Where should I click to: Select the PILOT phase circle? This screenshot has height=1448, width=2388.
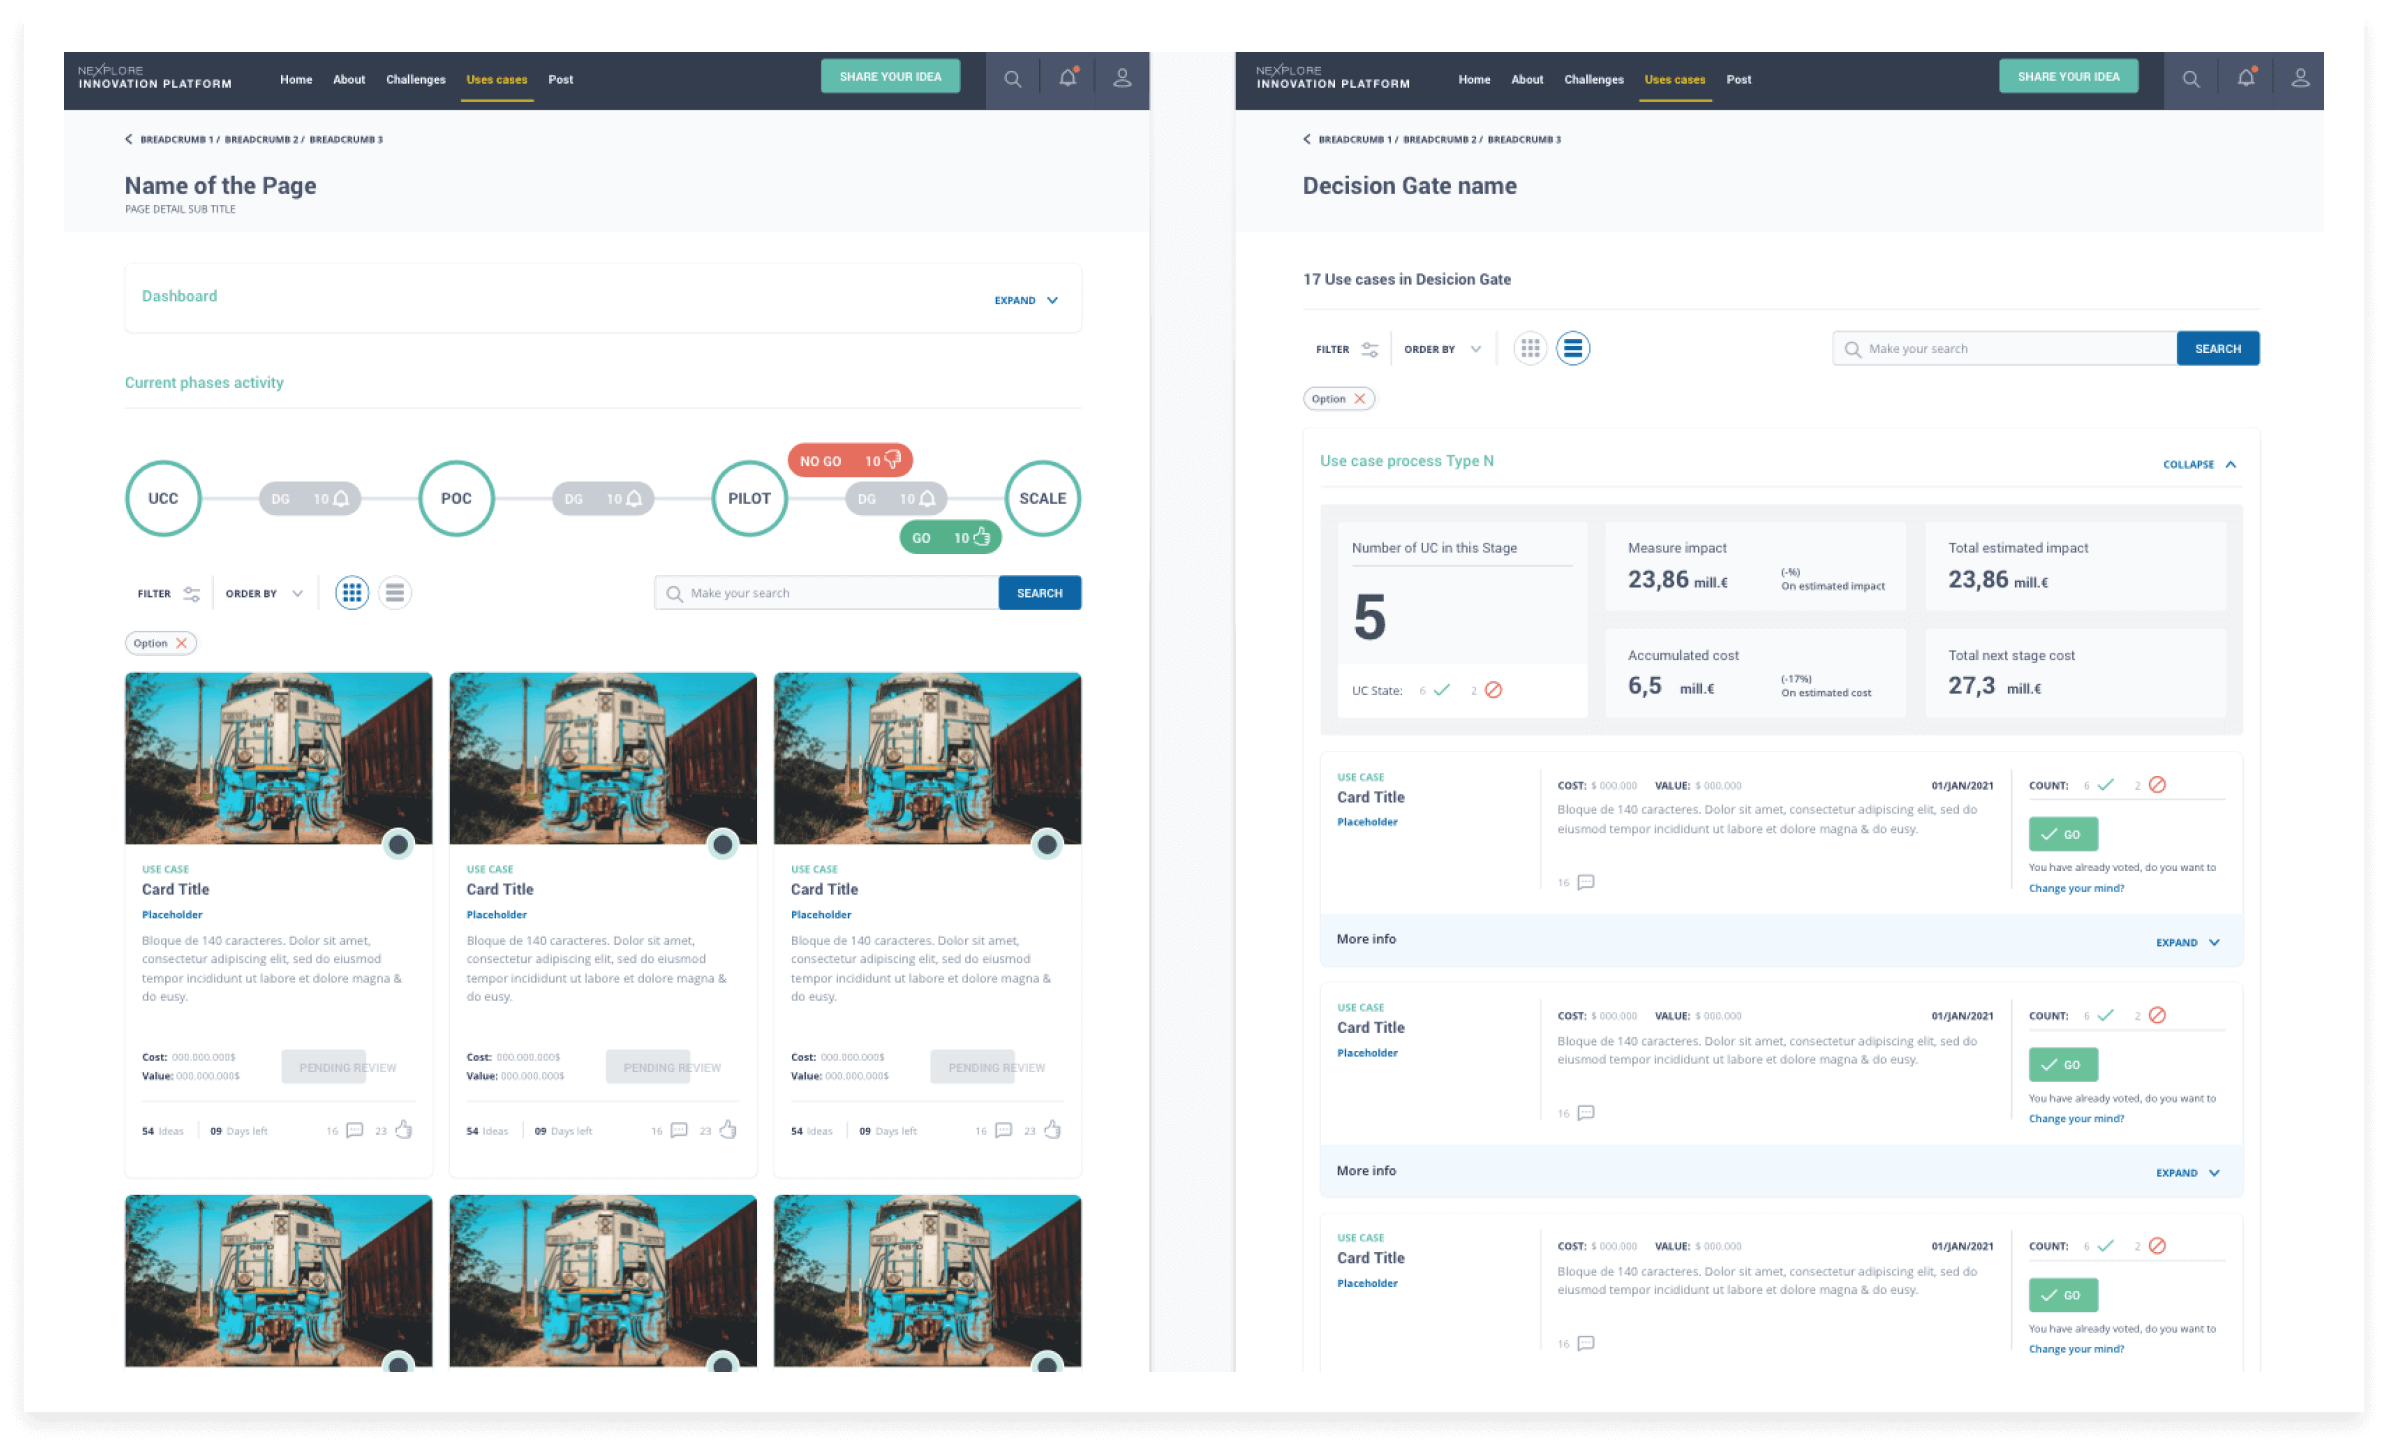[749, 498]
